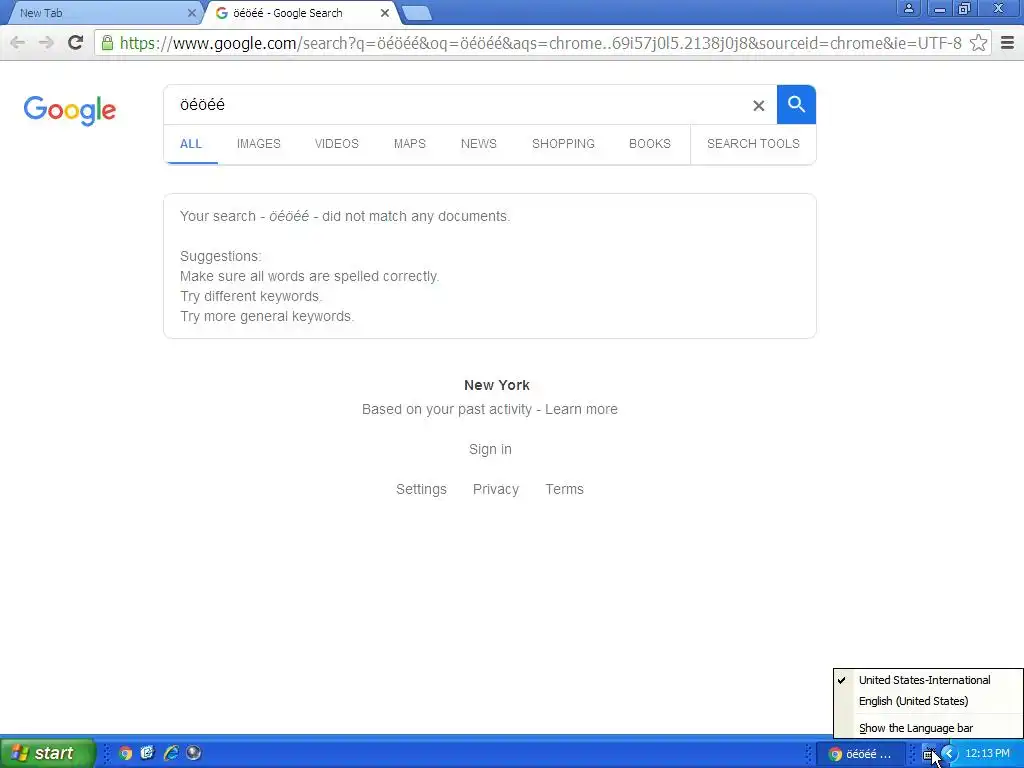Open SEARCH TOOLS options
Image resolution: width=1024 pixels, height=768 pixels.
[753, 144]
